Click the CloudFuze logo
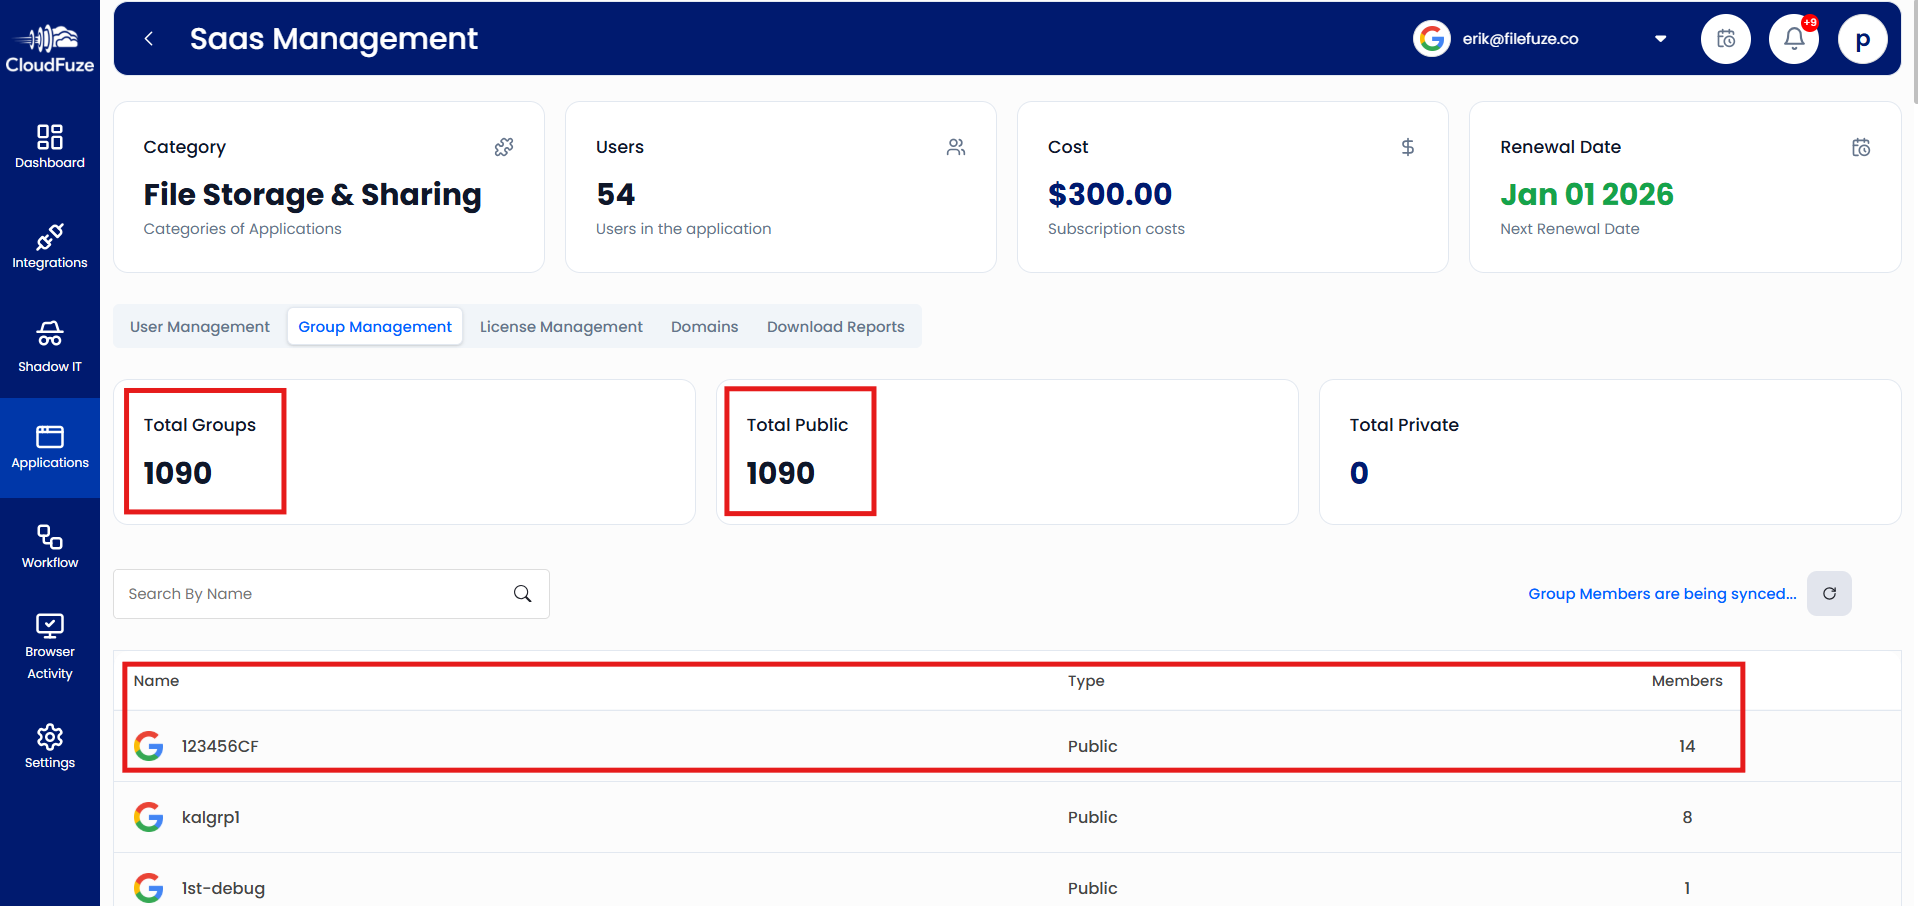This screenshot has width=1918, height=906. [49, 45]
